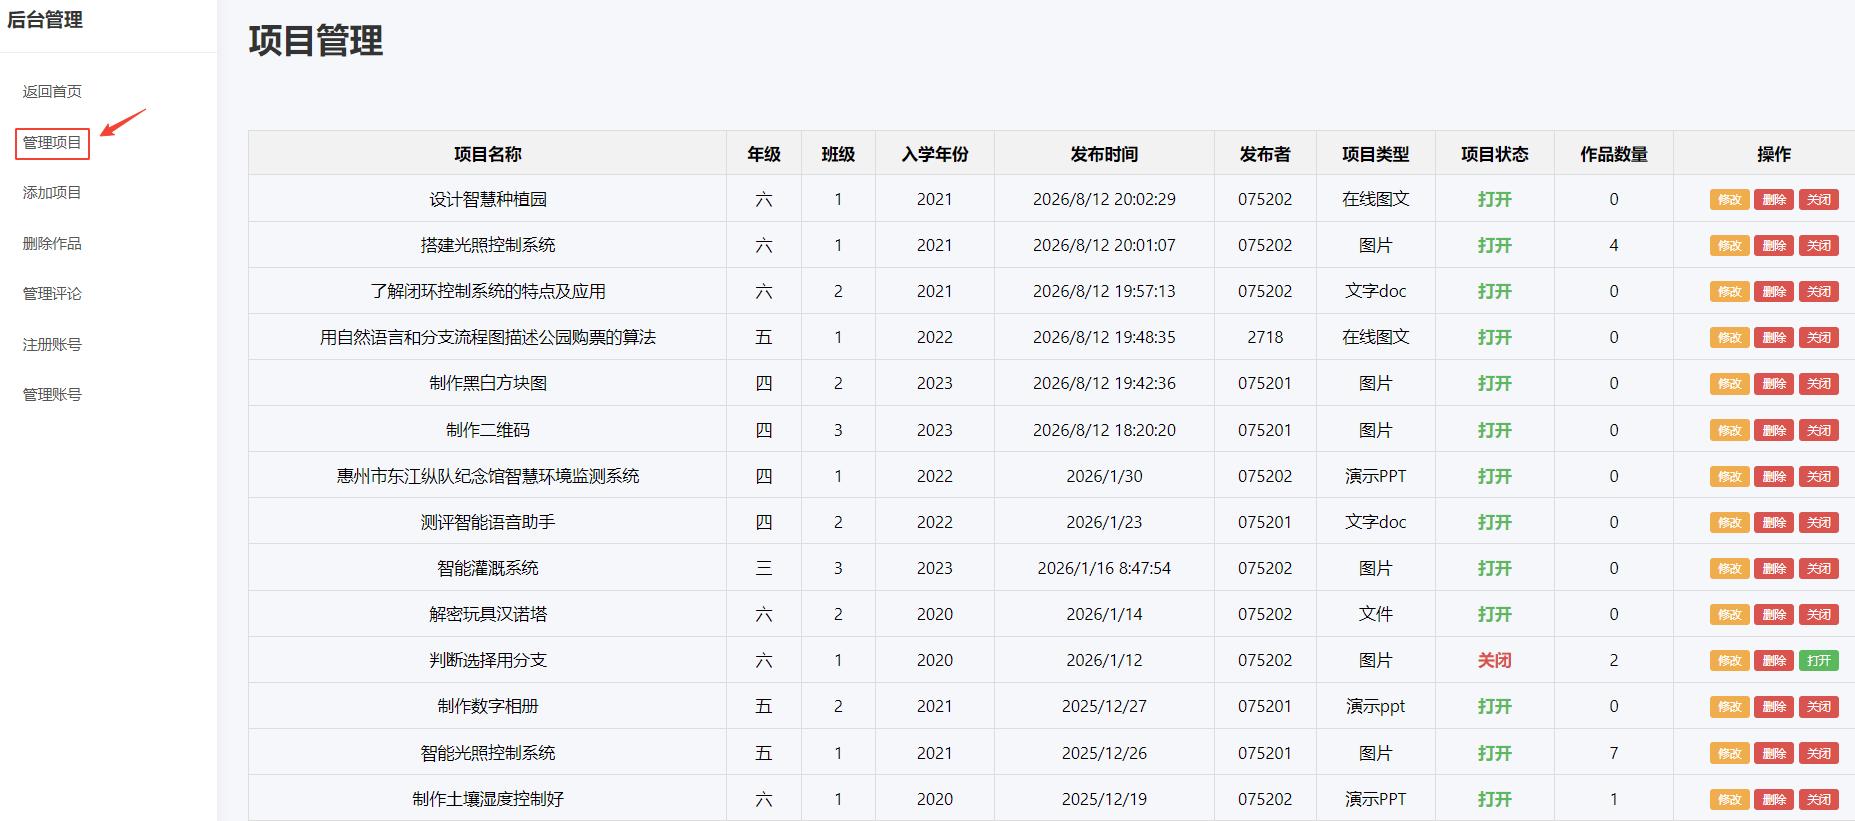Select project name 设计智慧种植园
The image size is (1855, 821).
488,199
